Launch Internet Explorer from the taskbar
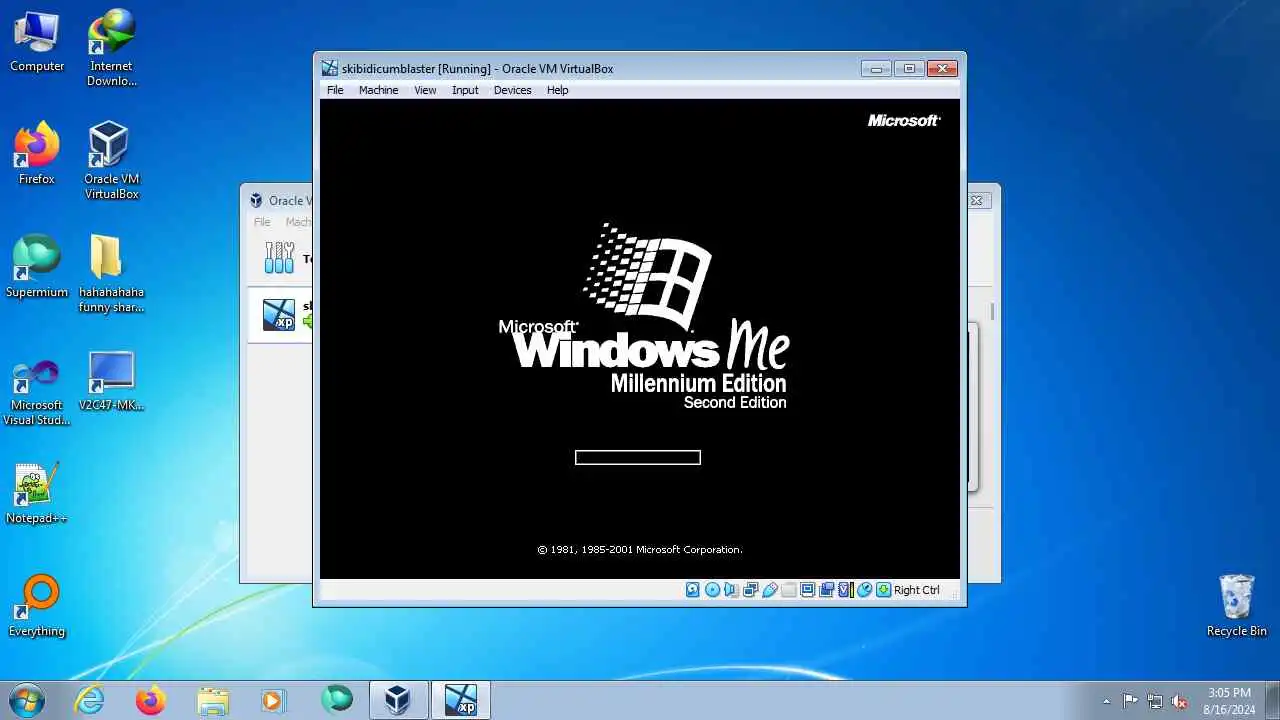The width and height of the screenshot is (1280, 720). [90, 700]
